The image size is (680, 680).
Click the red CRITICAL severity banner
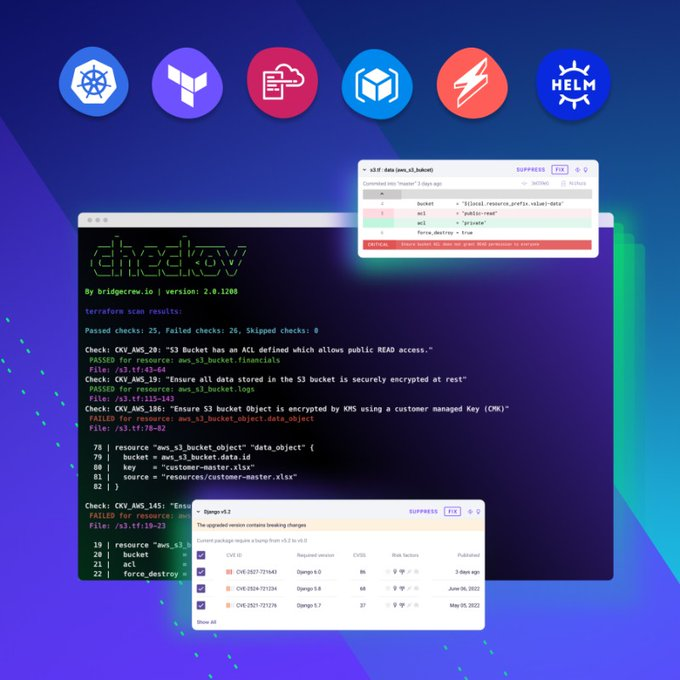point(477,245)
